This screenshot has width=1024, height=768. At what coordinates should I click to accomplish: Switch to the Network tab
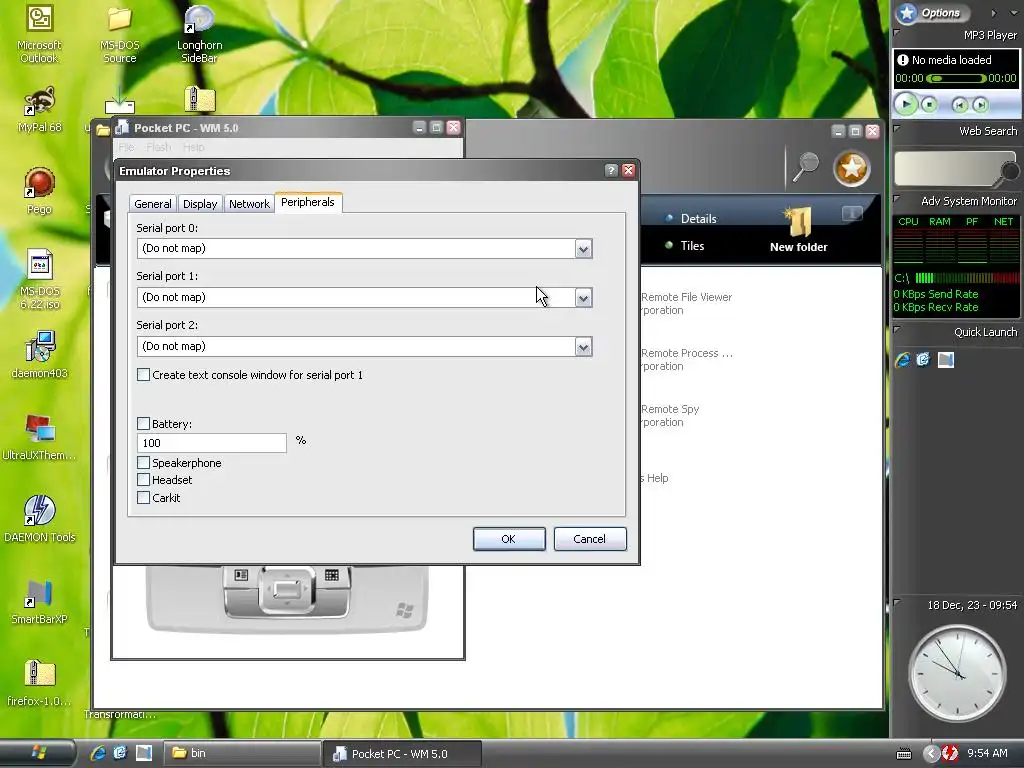[x=249, y=204]
